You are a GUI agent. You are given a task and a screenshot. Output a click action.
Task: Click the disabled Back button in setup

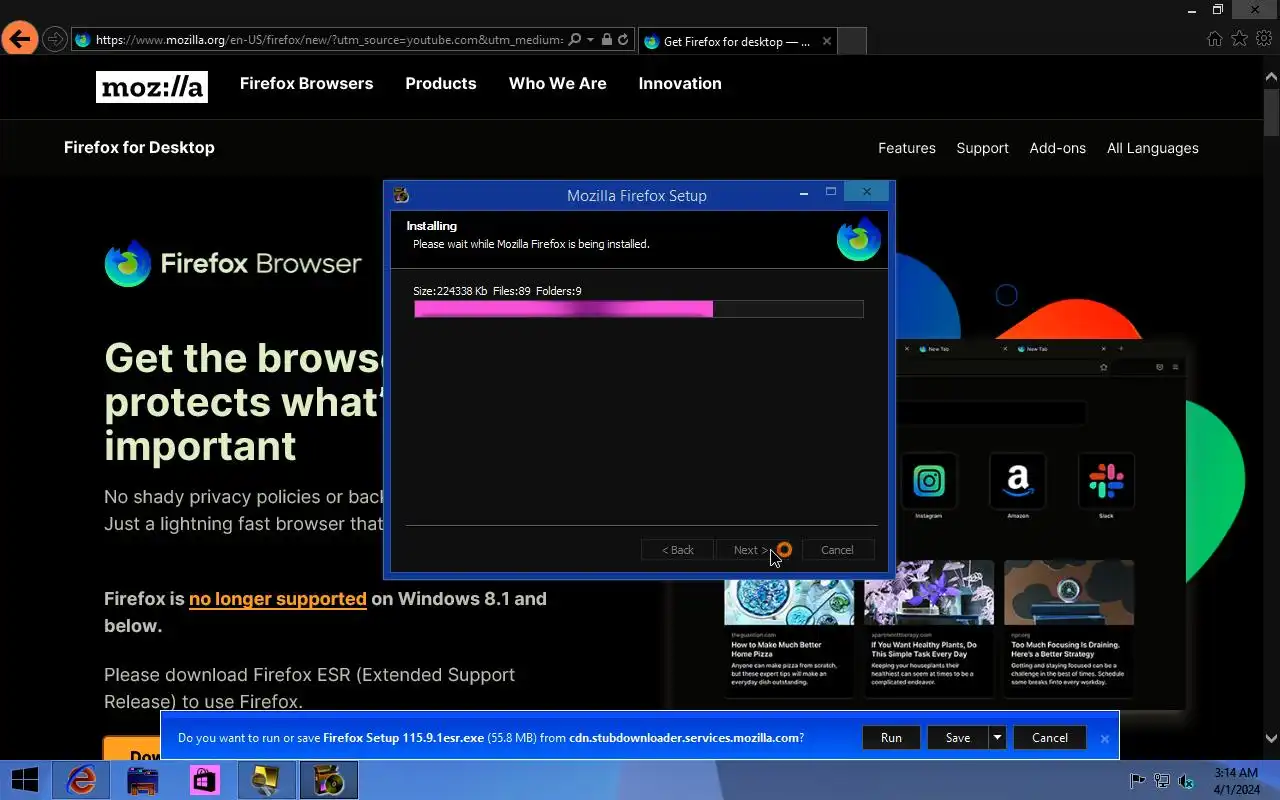tap(677, 550)
